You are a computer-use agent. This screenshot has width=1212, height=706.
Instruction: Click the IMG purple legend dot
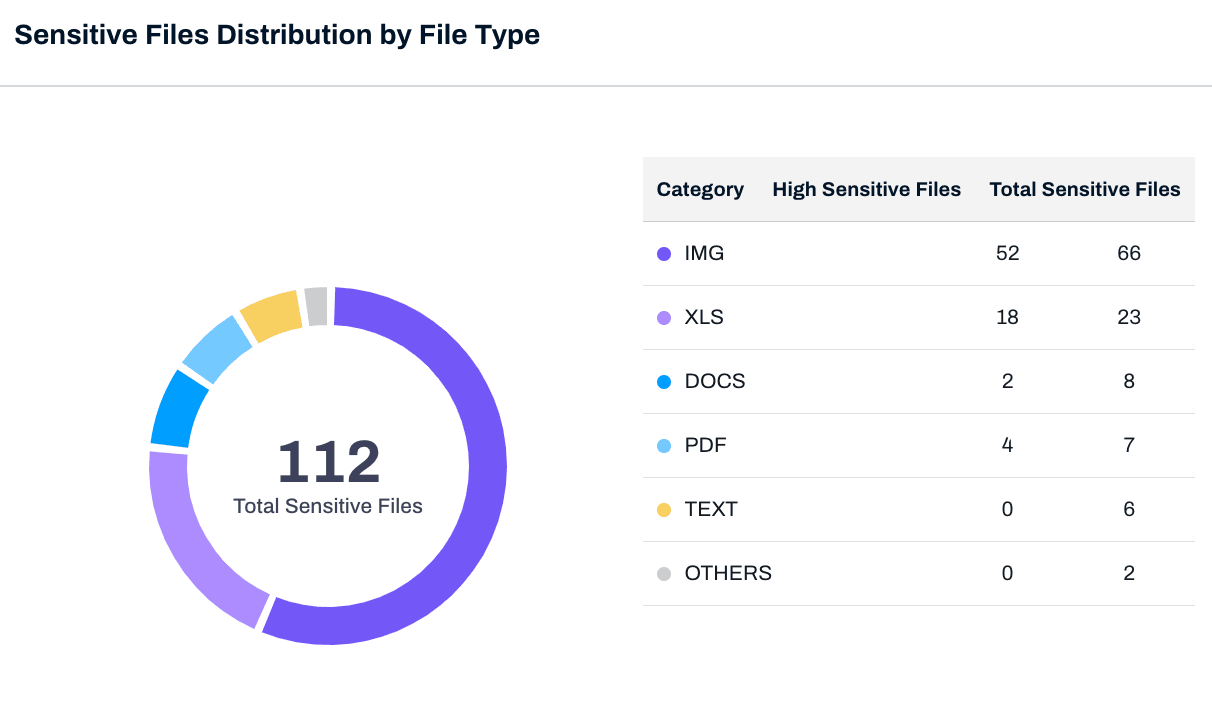664,254
